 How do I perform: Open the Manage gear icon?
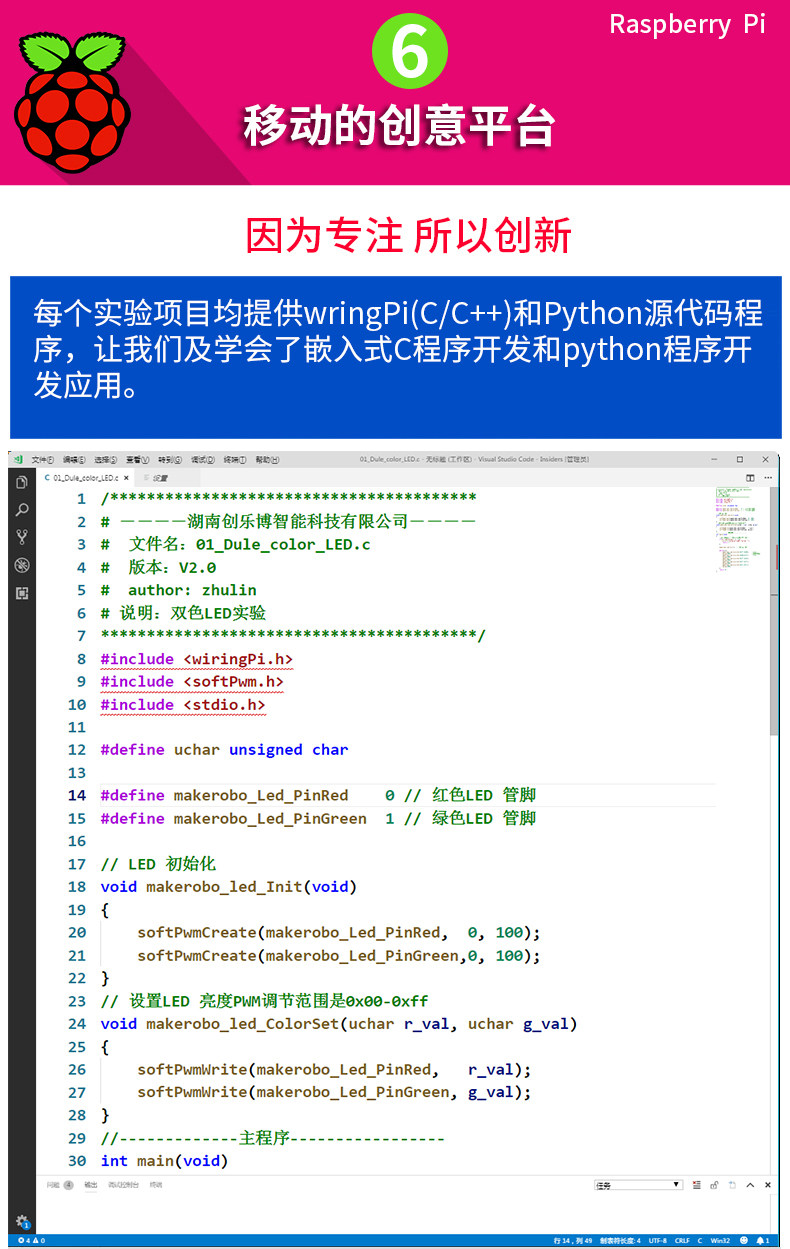[x=22, y=1222]
